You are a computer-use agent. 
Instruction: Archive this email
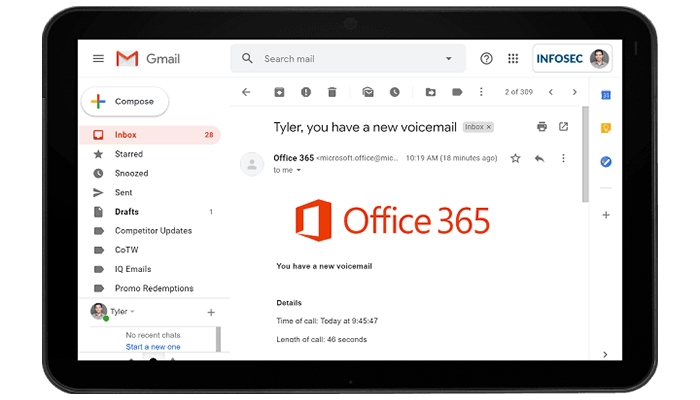279,92
